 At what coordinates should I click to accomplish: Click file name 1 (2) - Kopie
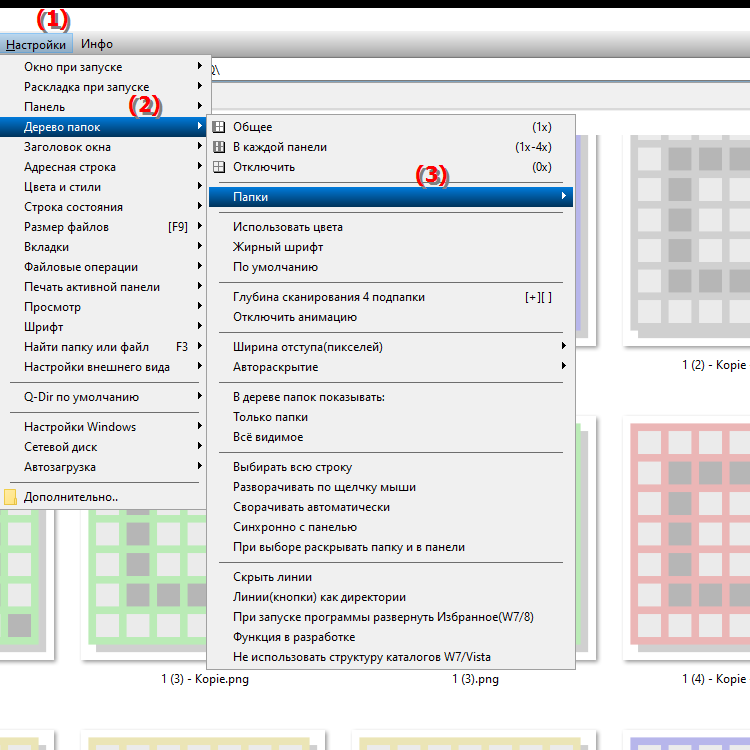[714, 365]
